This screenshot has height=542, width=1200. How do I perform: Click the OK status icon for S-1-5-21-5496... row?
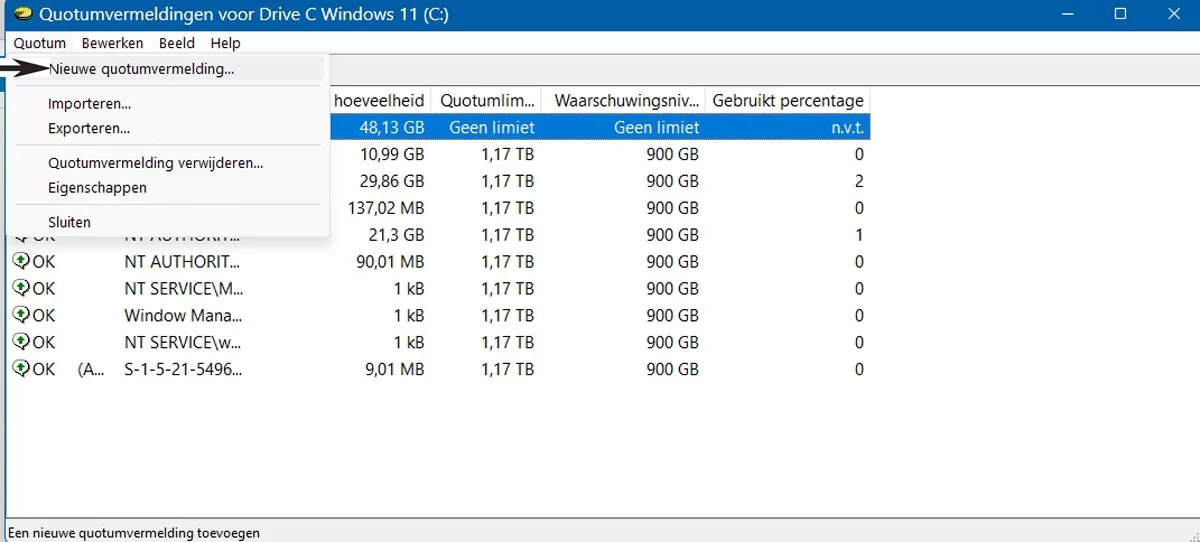tap(20, 369)
